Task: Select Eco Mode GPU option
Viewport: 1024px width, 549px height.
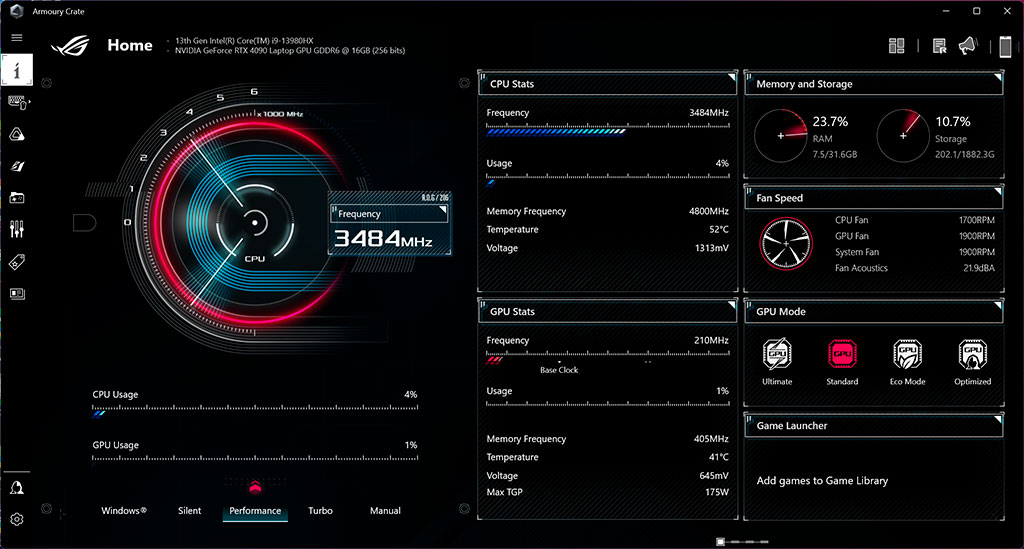Action: coord(907,362)
